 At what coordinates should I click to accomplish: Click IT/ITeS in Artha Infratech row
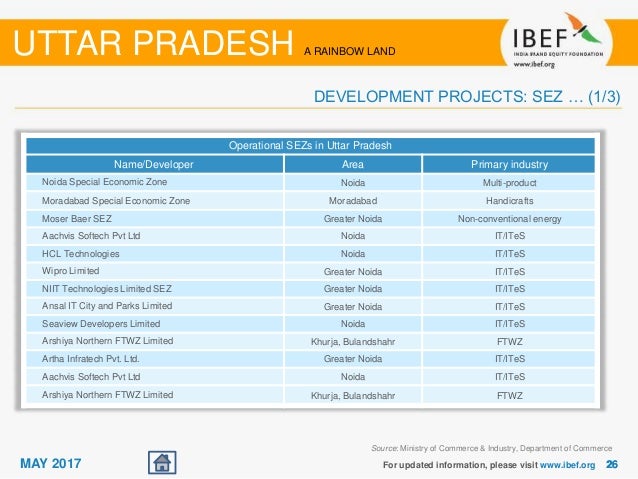pos(509,359)
